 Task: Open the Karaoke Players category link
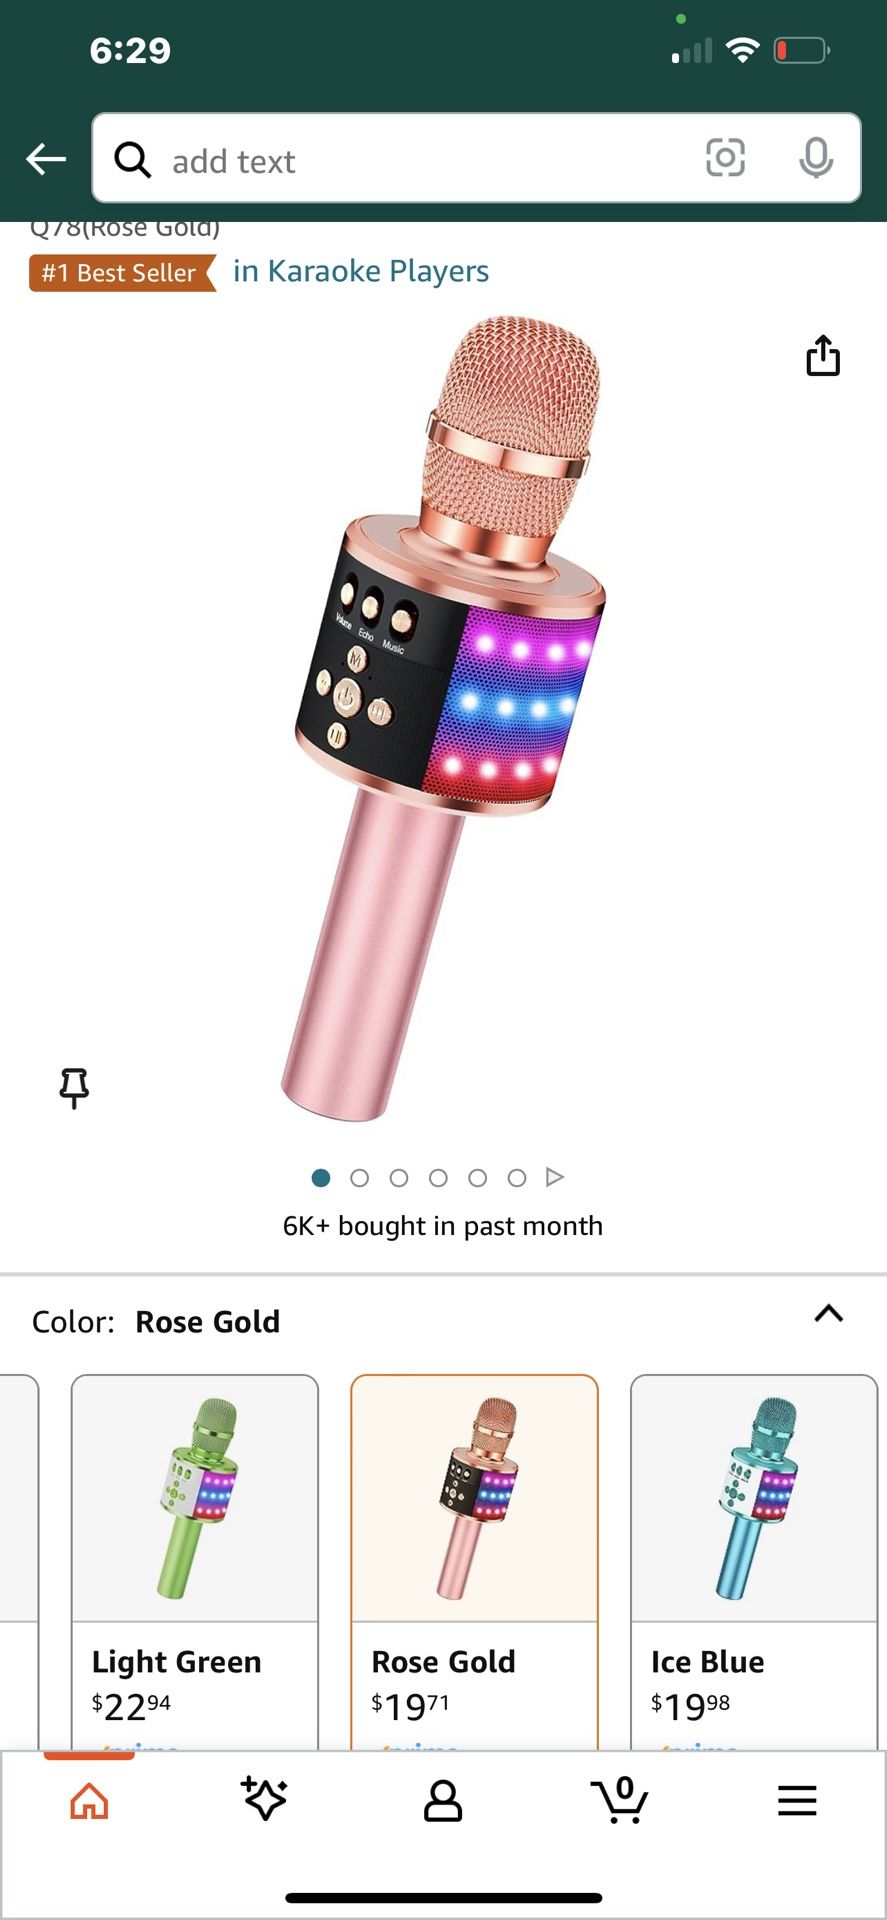click(x=361, y=271)
